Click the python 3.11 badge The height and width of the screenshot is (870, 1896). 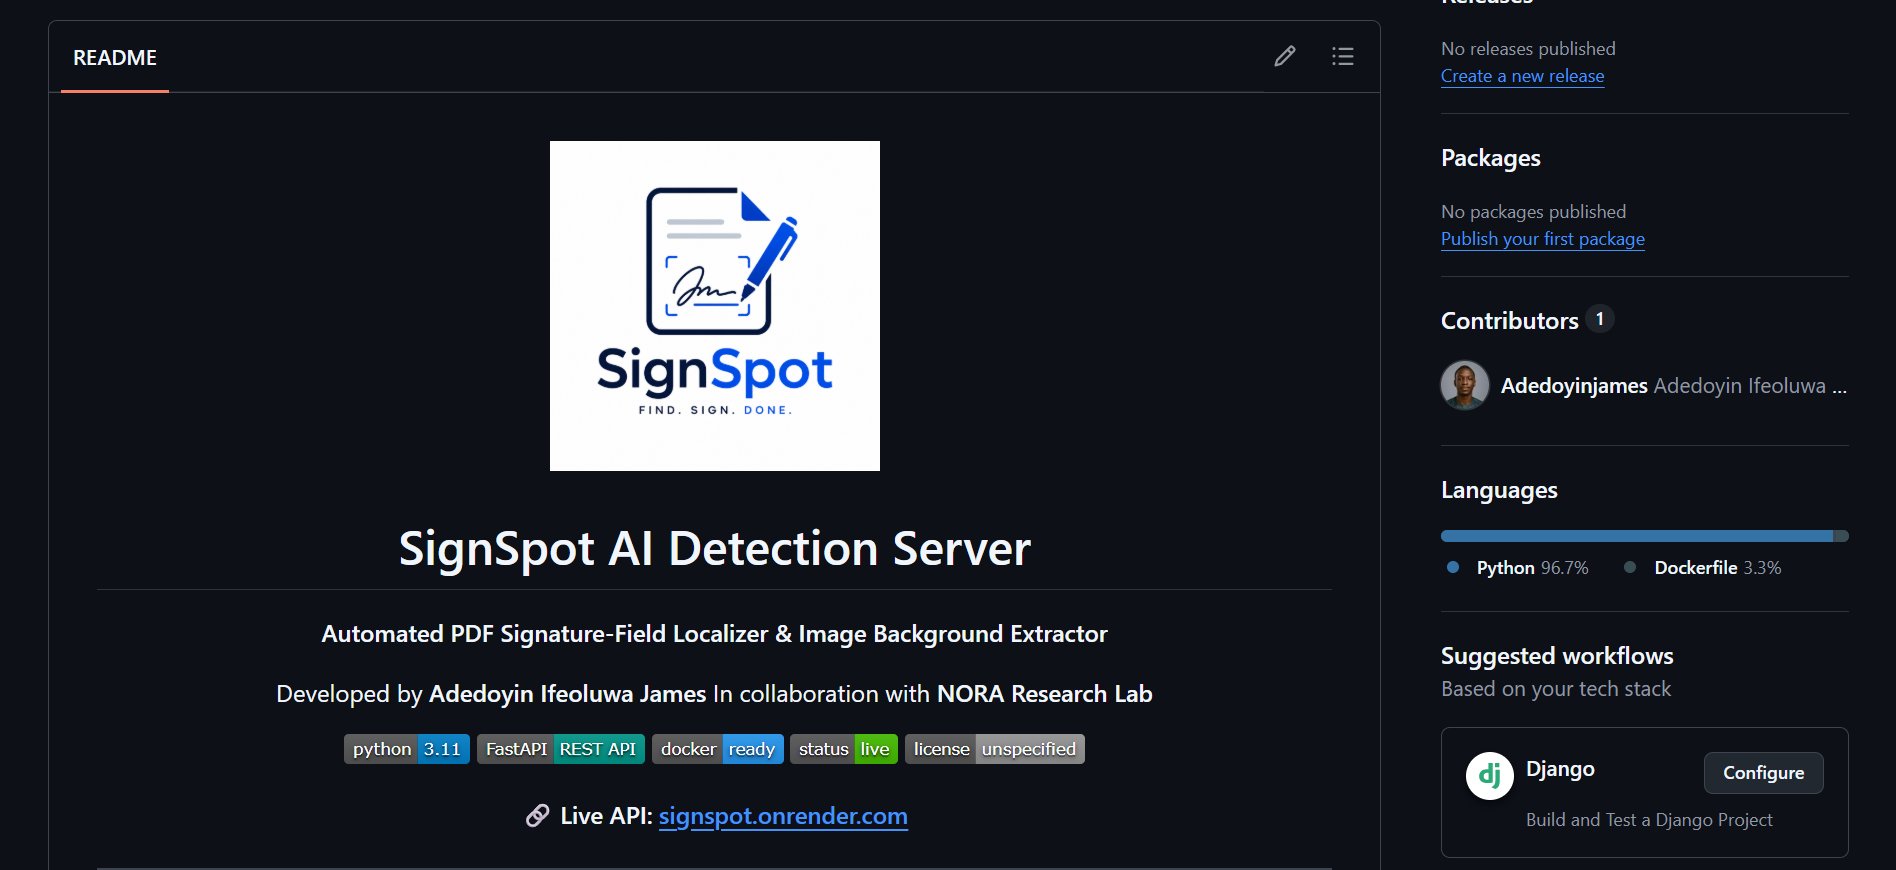pyautogui.click(x=407, y=749)
